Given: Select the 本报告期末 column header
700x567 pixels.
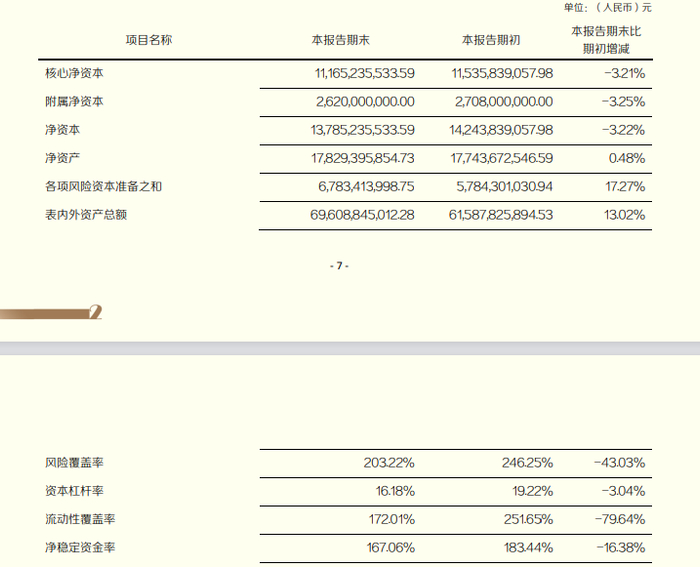Looking at the screenshot, I should coord(341,40).
